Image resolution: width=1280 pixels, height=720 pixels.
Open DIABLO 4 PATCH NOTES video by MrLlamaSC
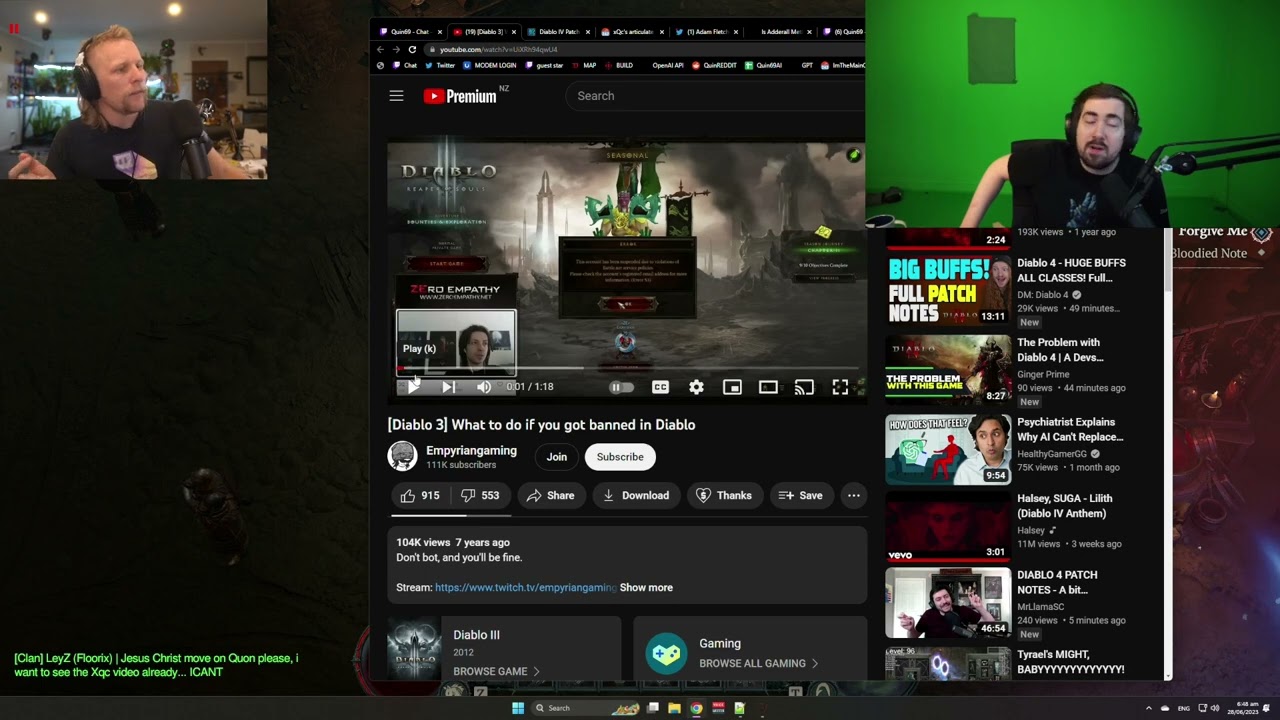1057,582
